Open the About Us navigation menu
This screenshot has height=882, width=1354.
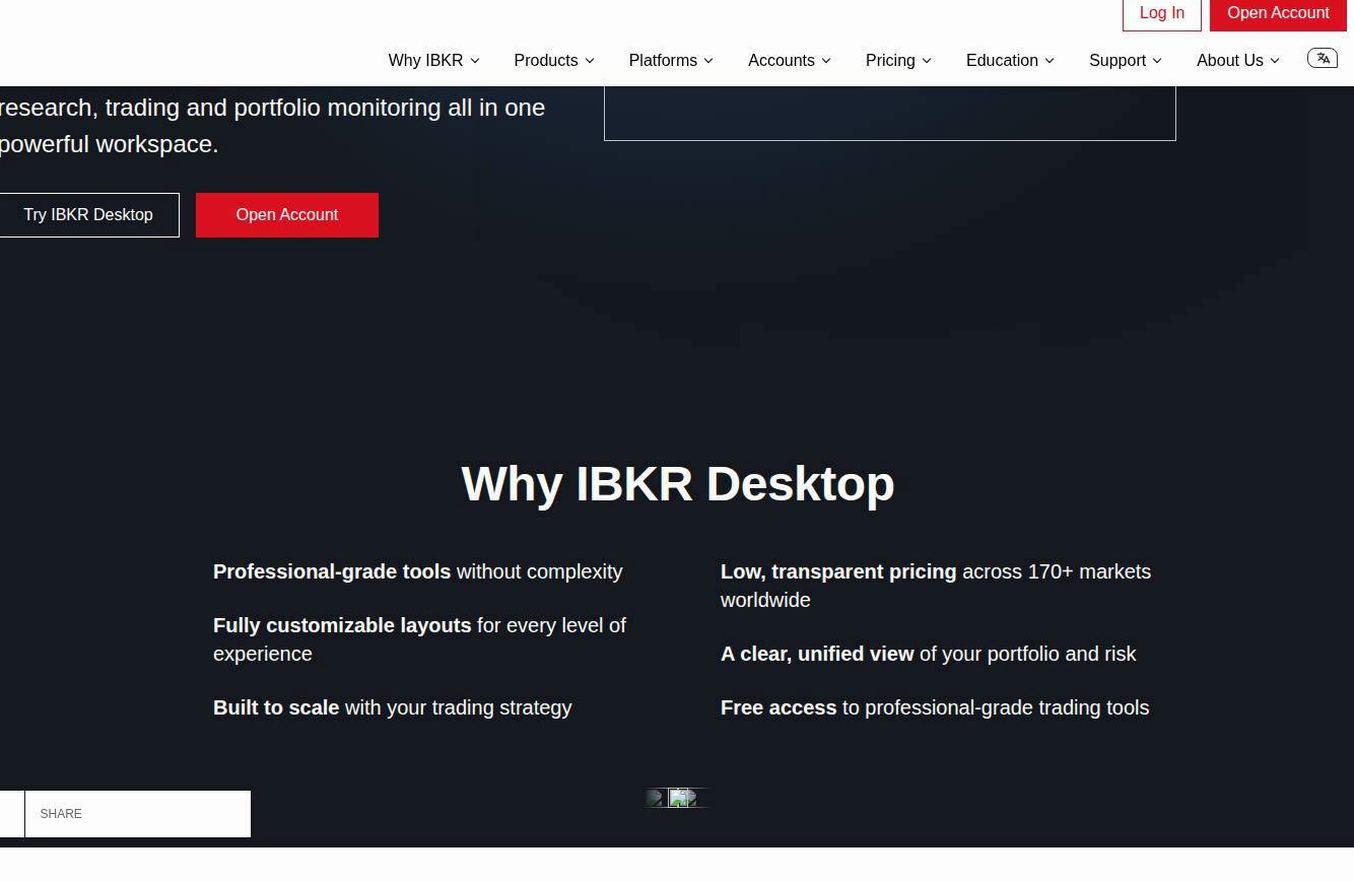pyautogui.click(x=1238, y=61)
